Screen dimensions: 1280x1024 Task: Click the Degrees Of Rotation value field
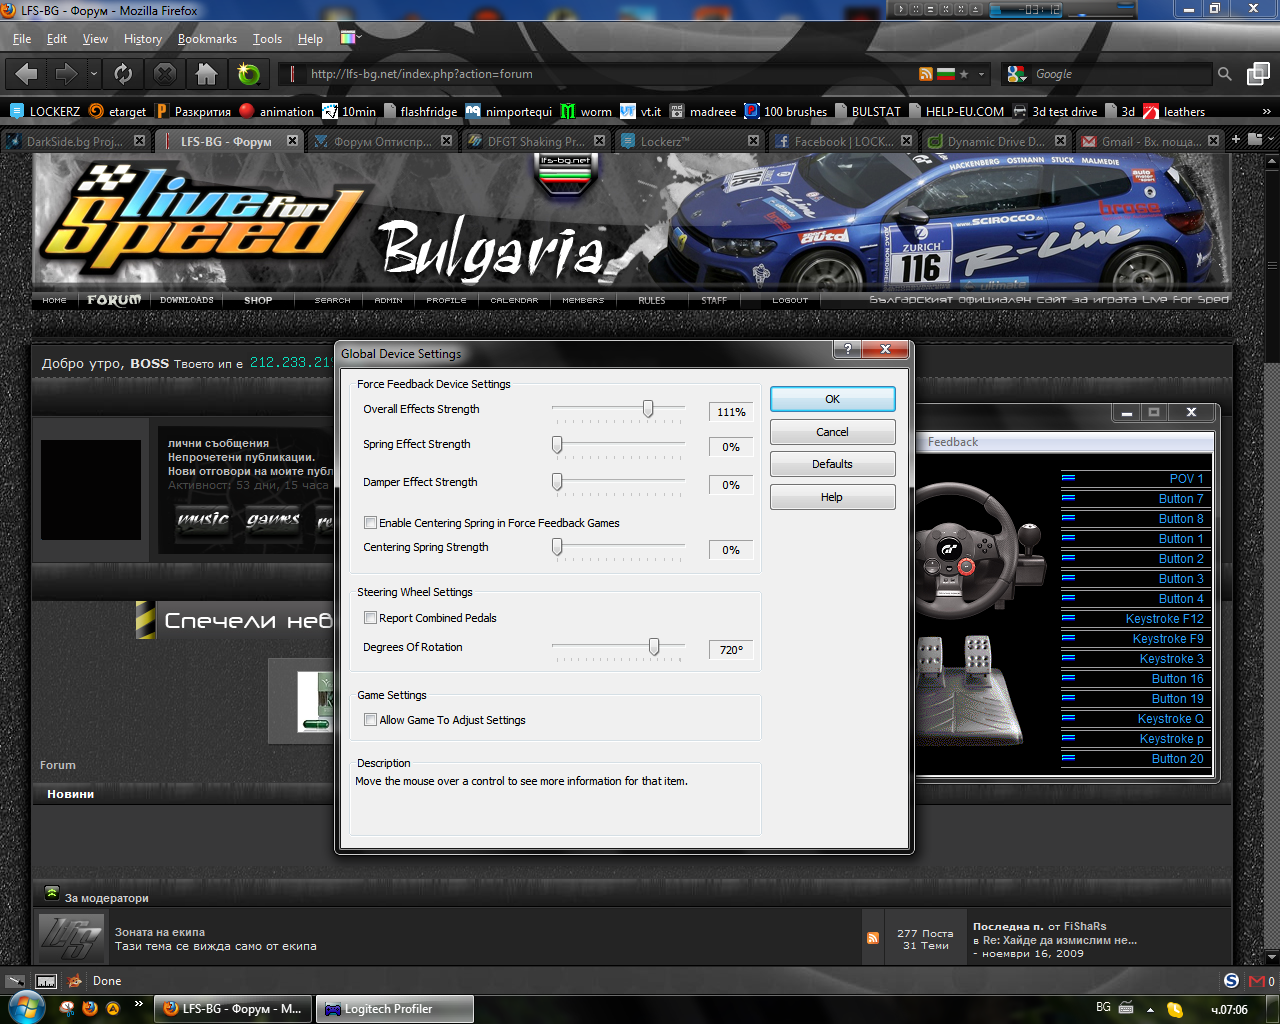pyautogui.click(x=731, y=650)
